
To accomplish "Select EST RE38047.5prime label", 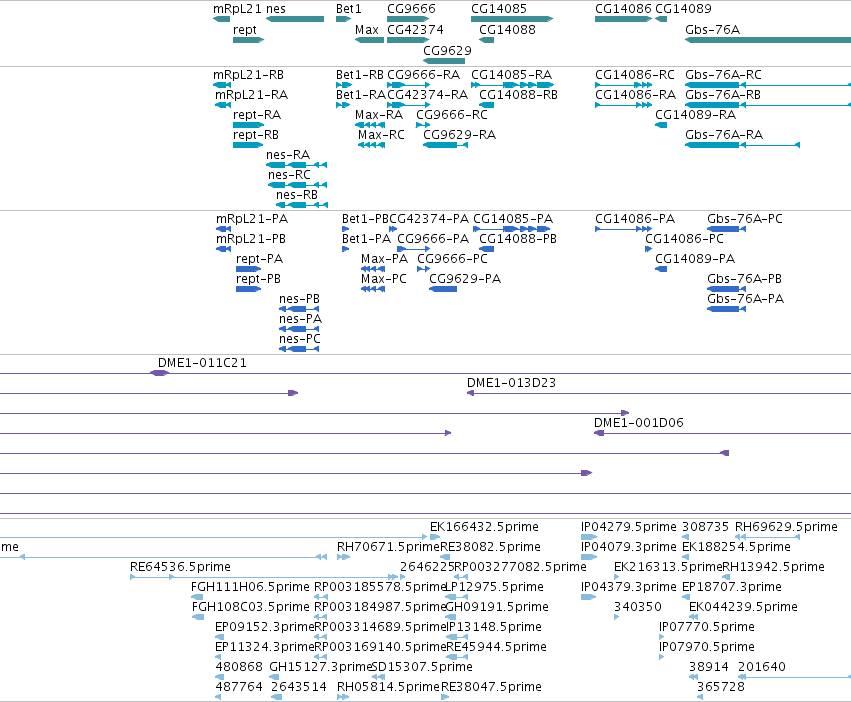I will coord(491,687).
